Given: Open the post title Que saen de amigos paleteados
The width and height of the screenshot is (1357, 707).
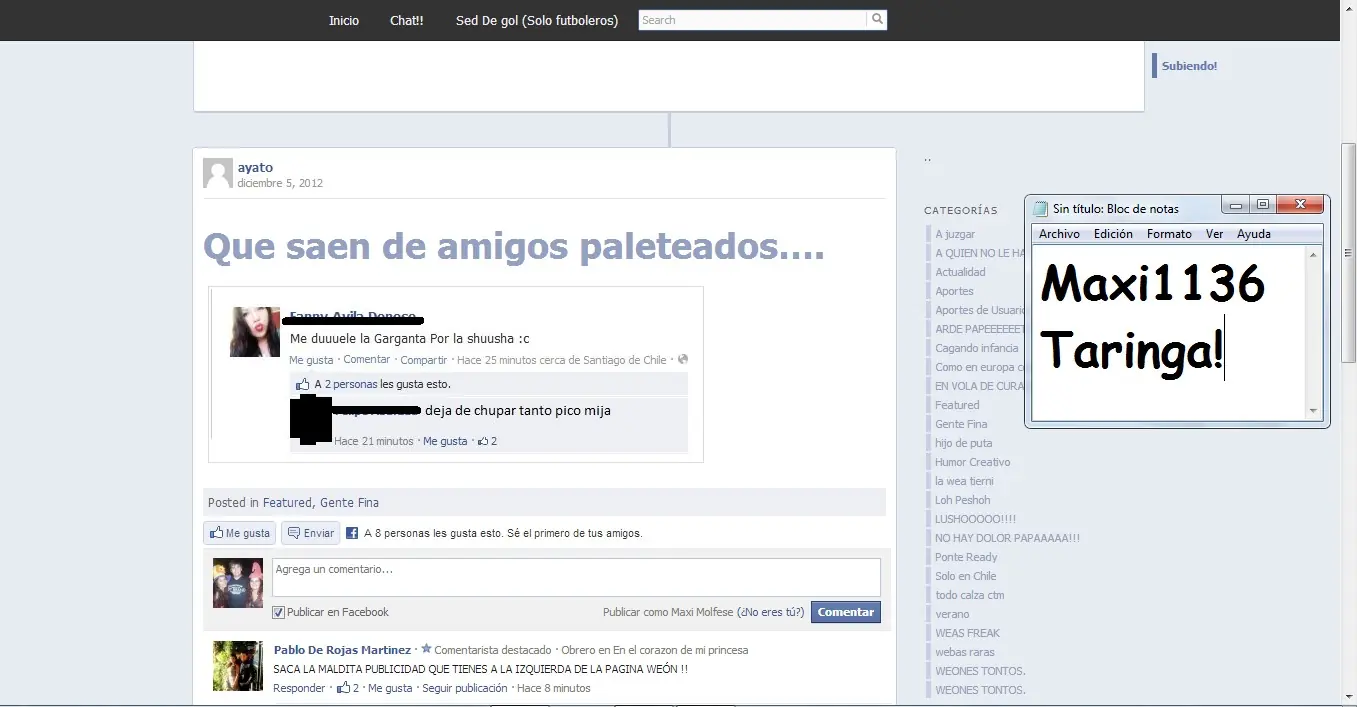Looking at the screenshot, I should pyautogui.click(x=514, y=246).
